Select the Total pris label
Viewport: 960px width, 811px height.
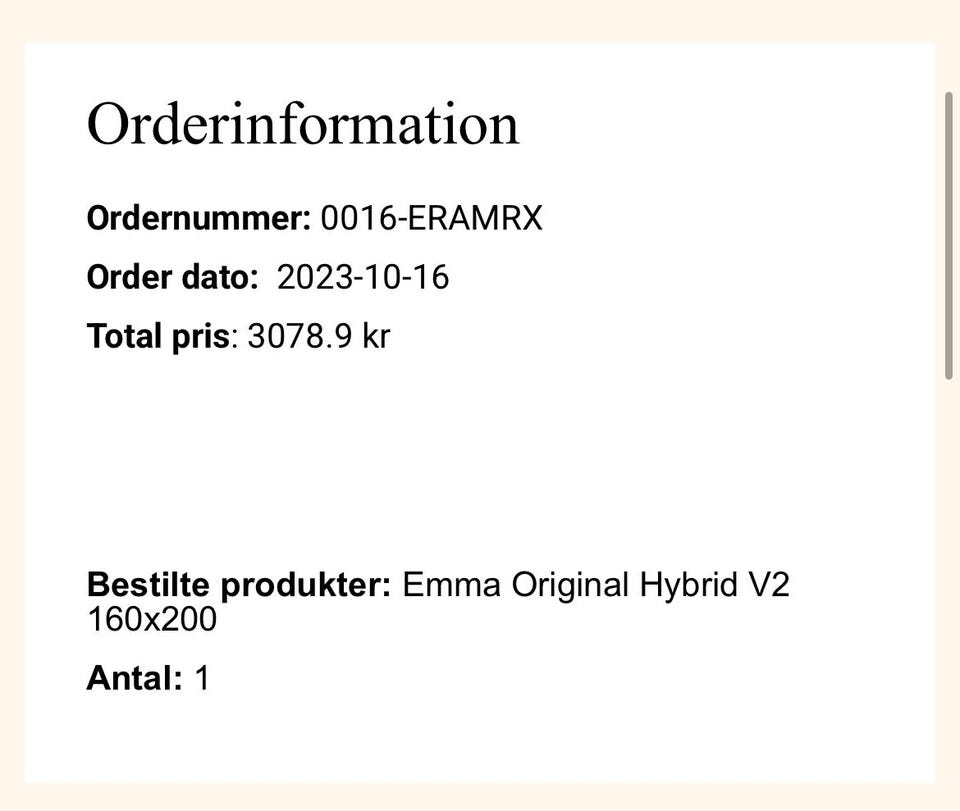(158, 336)
